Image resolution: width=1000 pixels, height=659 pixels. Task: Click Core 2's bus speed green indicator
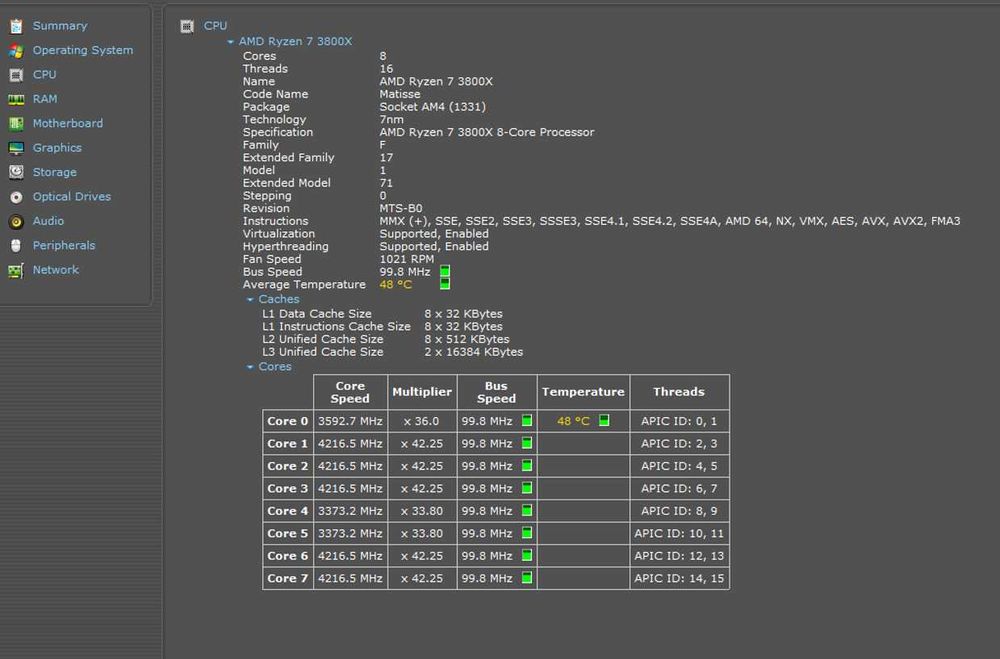click(527, 466)
